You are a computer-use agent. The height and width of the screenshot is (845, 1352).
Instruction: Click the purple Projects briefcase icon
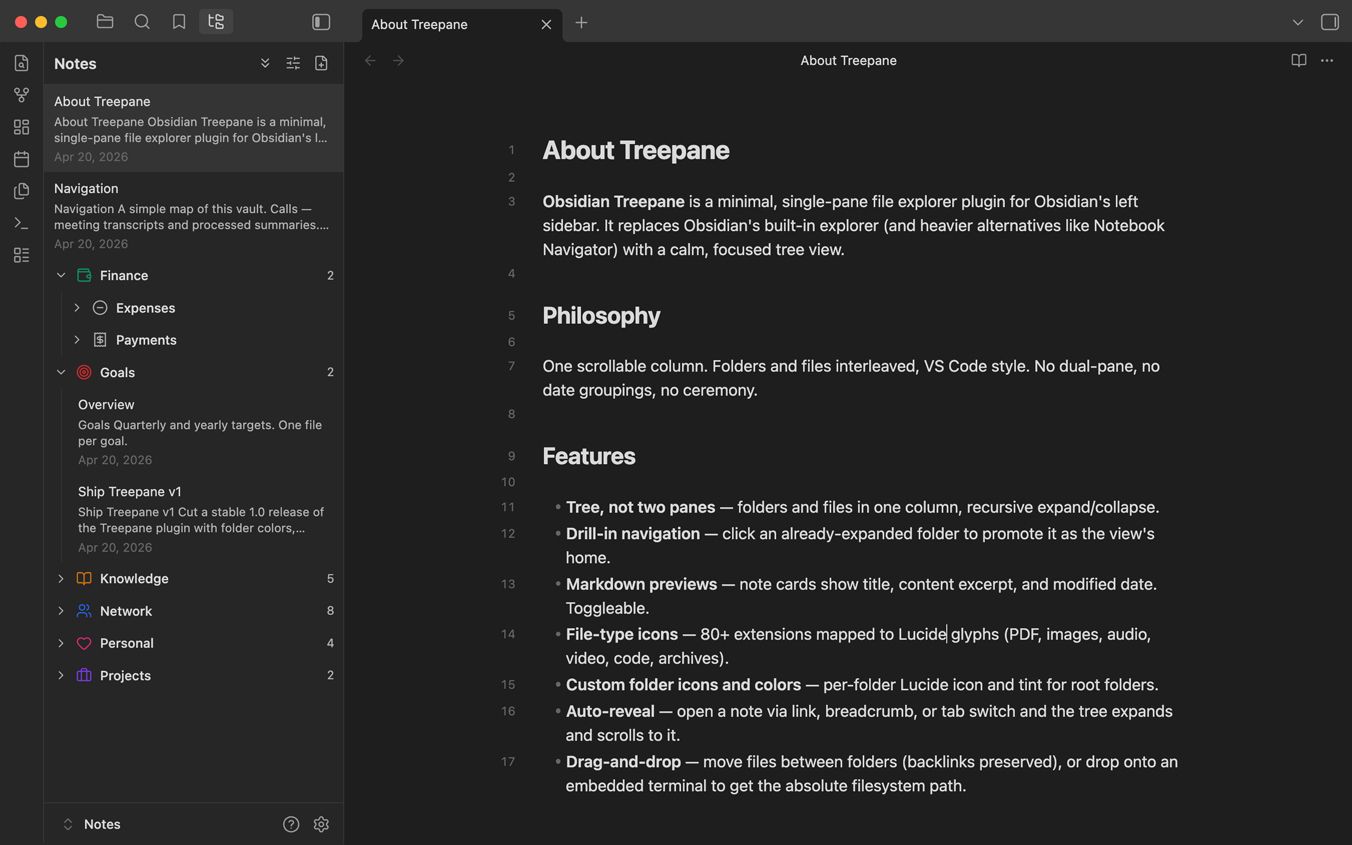84,675
